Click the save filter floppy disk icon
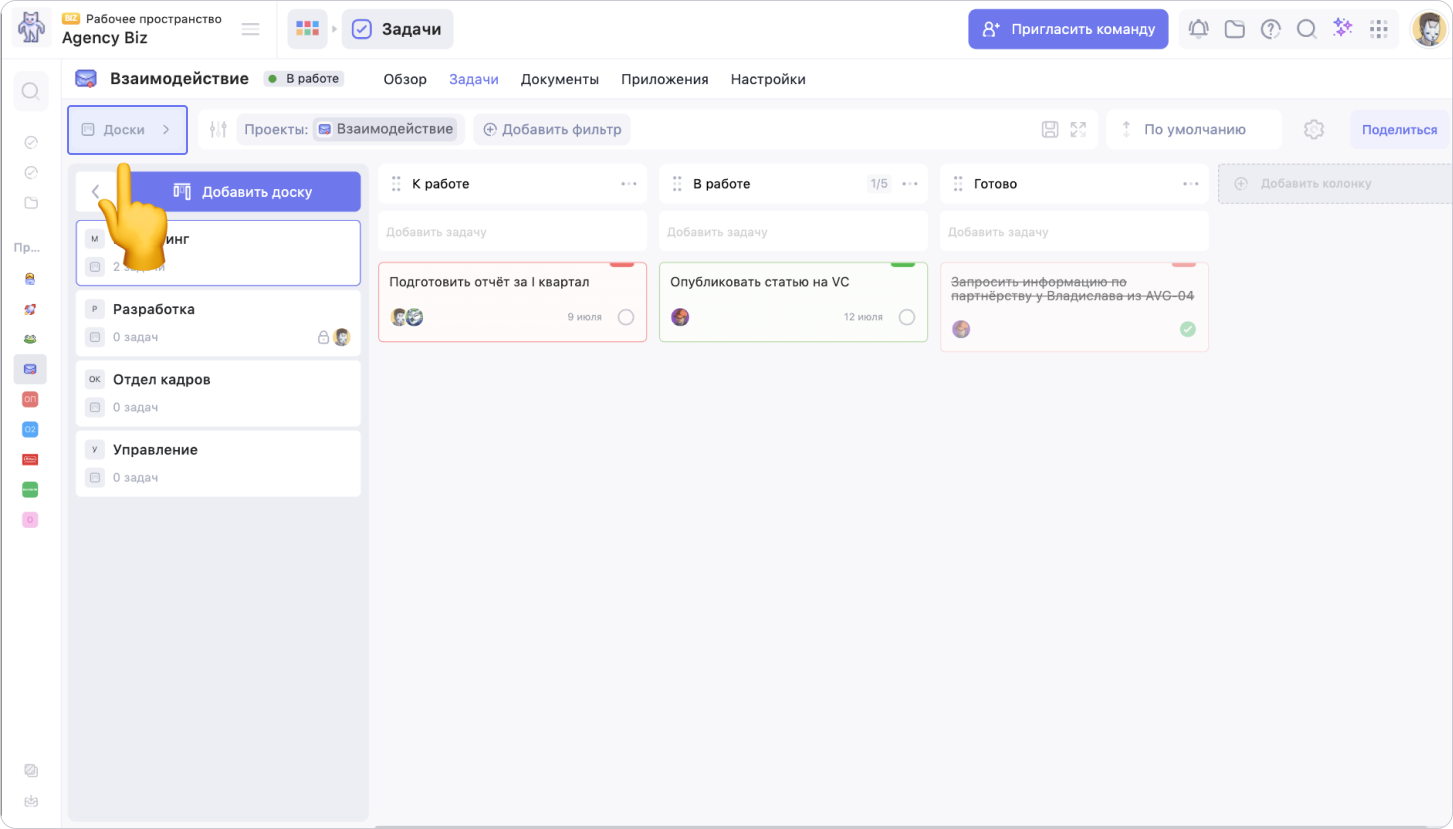 1050,129
